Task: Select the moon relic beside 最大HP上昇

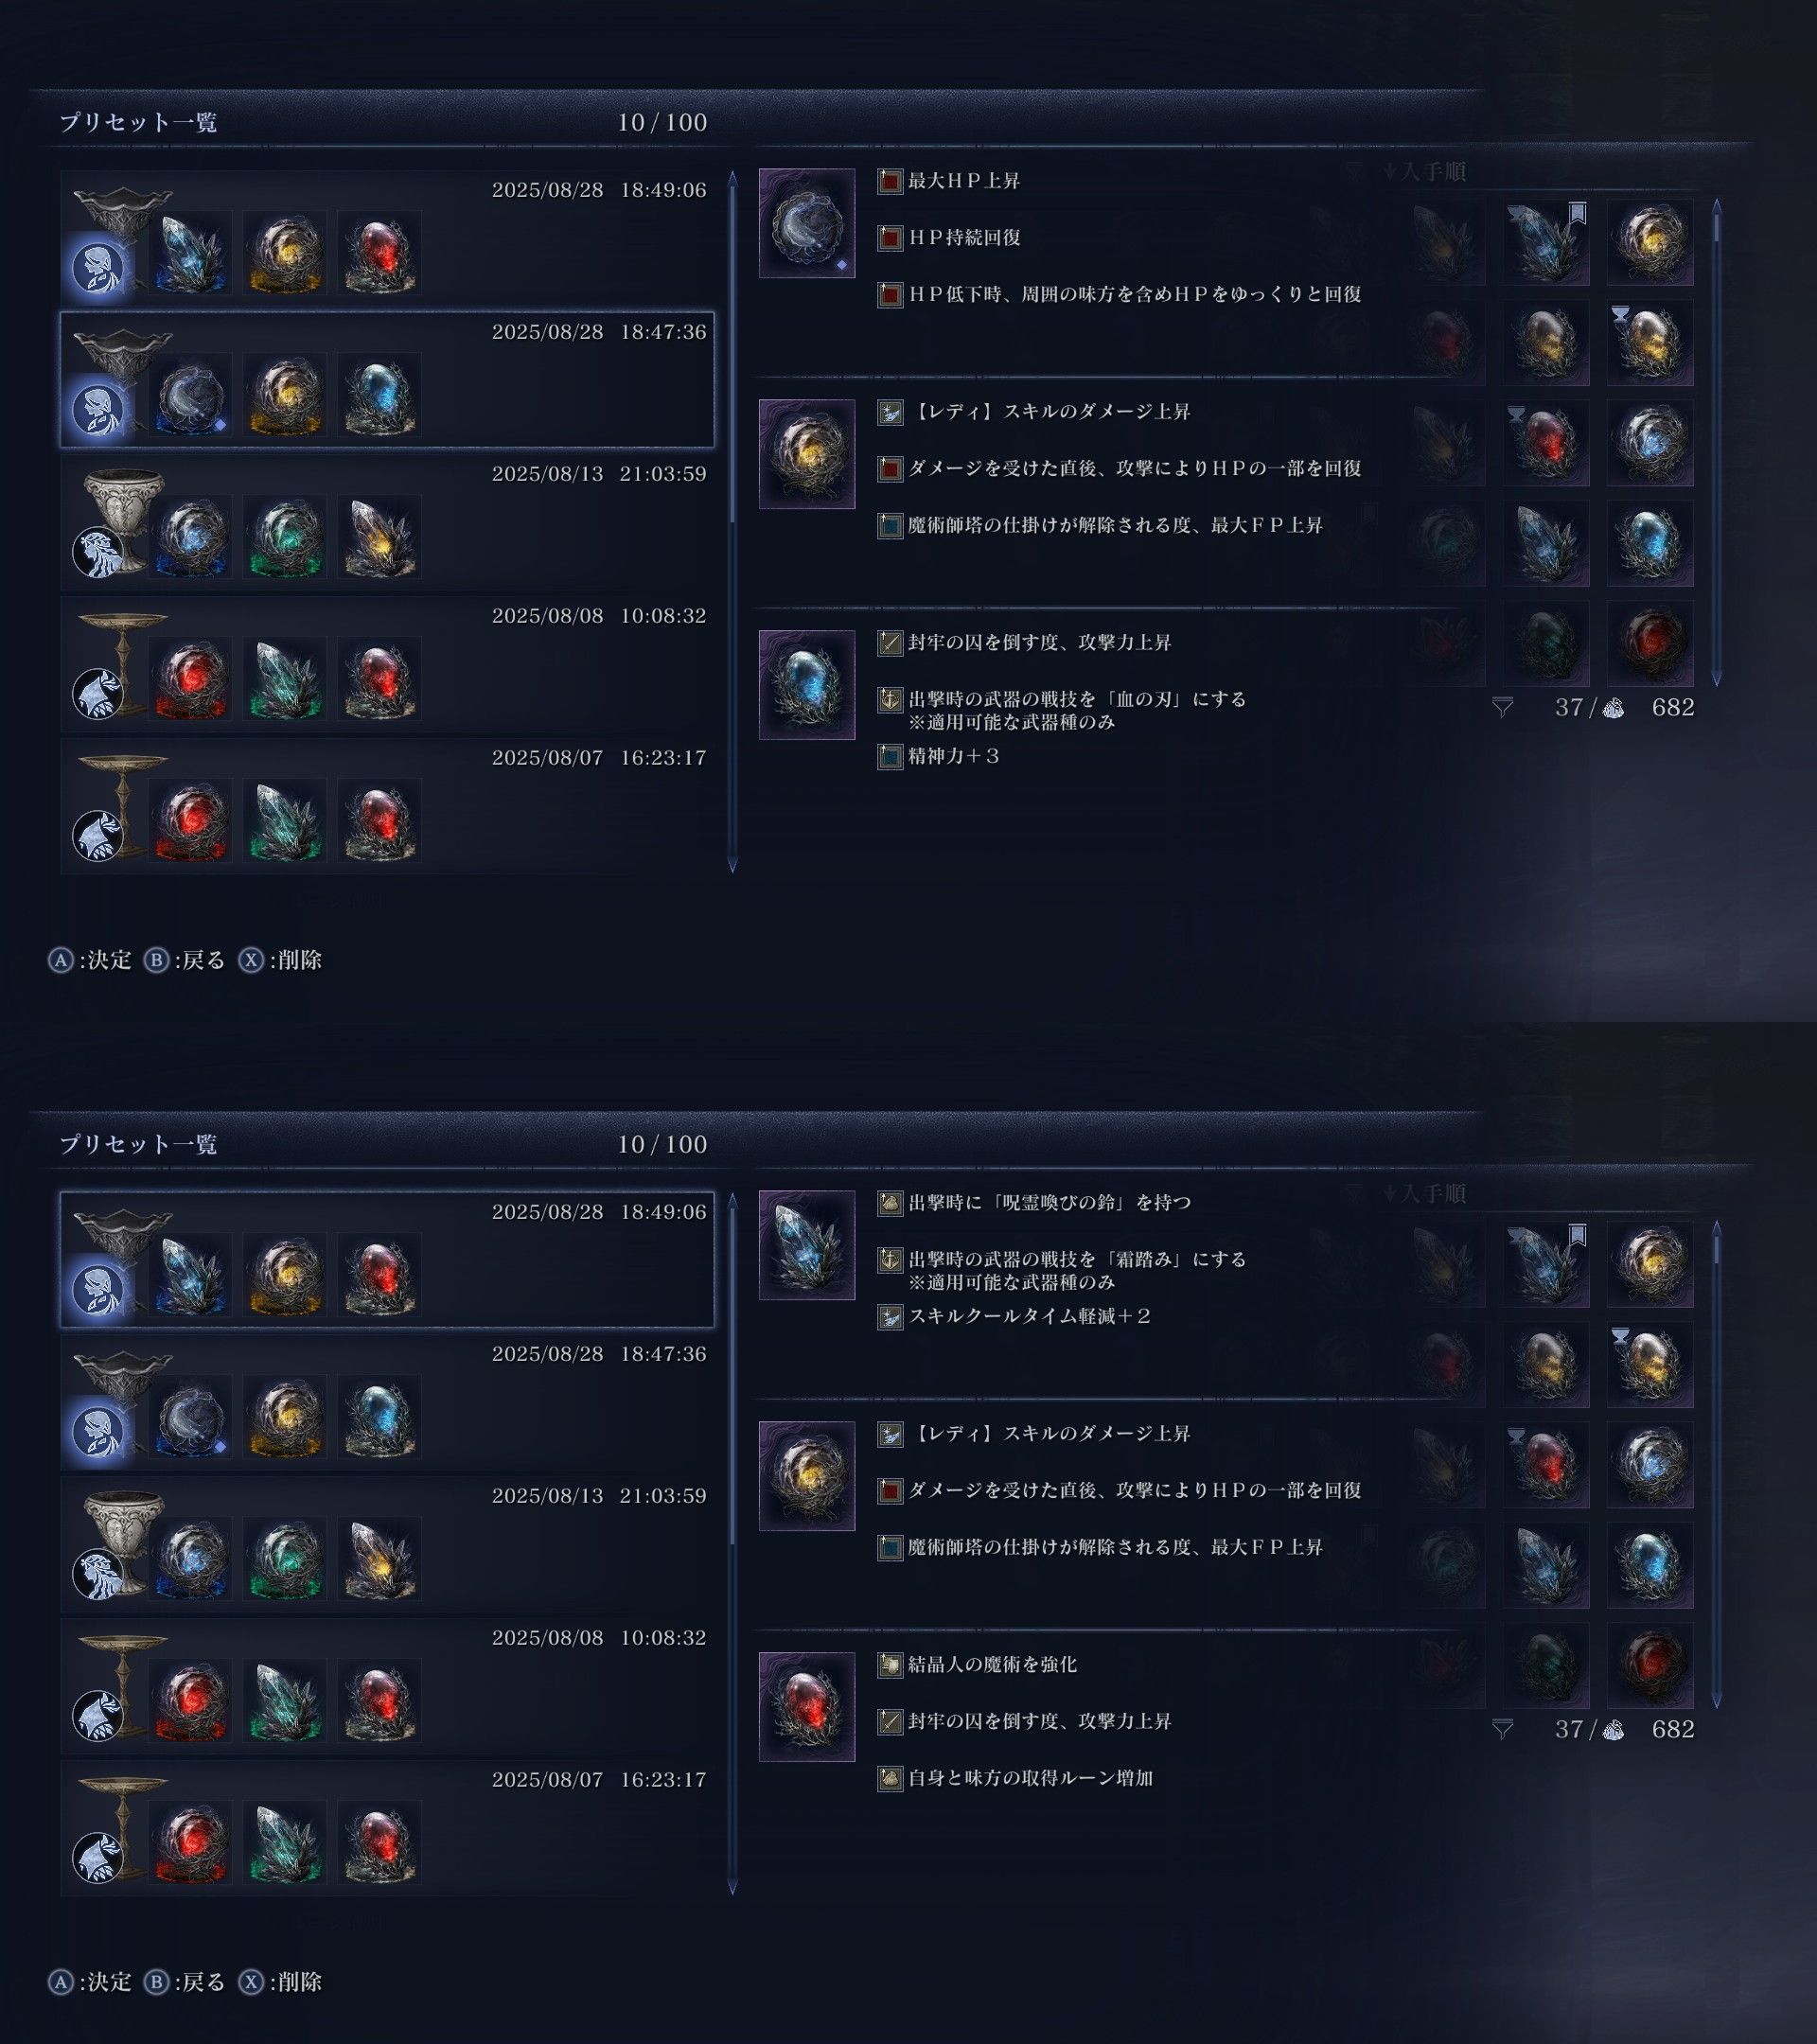Action: pos(807,223)
